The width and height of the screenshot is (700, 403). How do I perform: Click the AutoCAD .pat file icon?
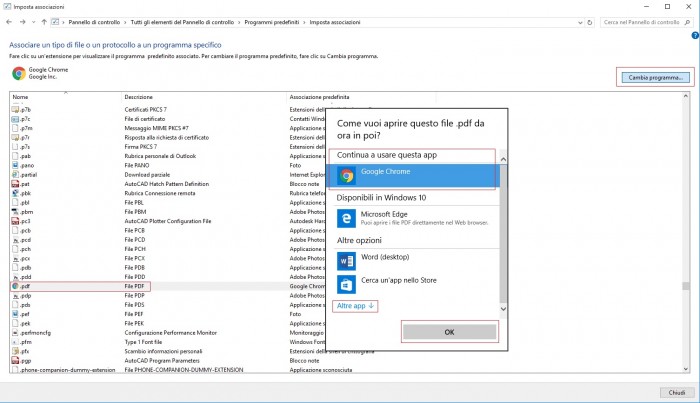(15, 184)
